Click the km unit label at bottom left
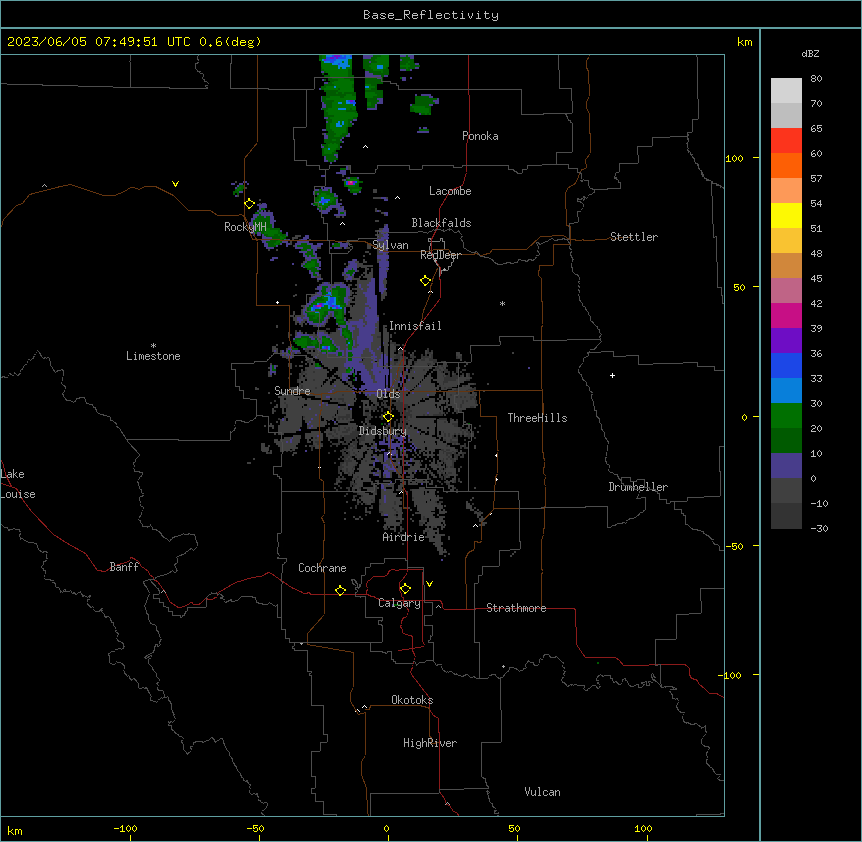The image size is (862, 842). pos(15,830)
